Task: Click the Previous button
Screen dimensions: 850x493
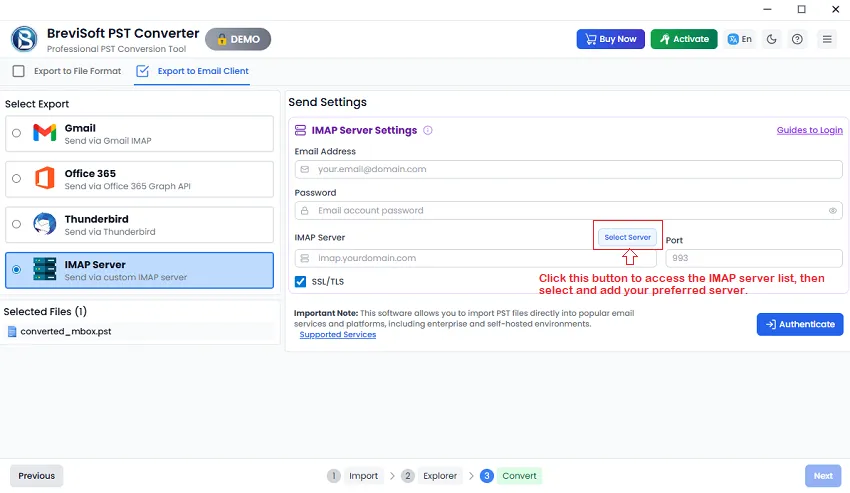Action: [36, 476]
